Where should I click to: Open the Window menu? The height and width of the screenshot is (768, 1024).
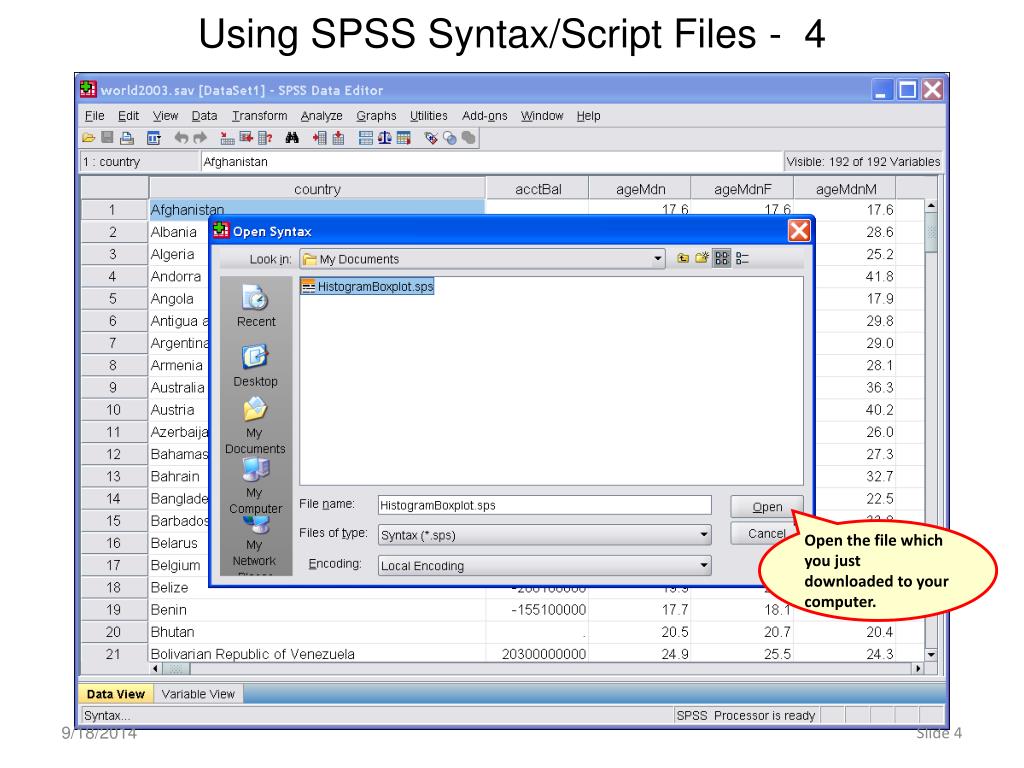point(542,116)
